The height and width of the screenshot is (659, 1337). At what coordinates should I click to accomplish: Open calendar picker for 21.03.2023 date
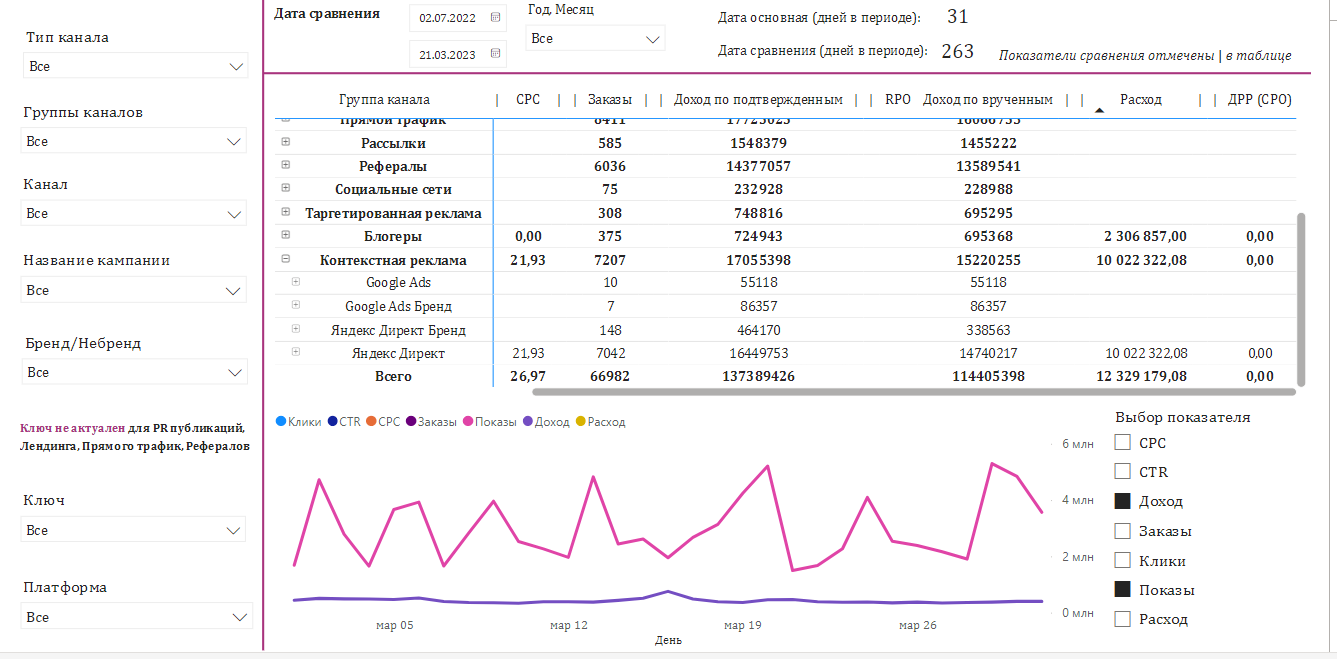pyautogui.click(x=495, y=55)
